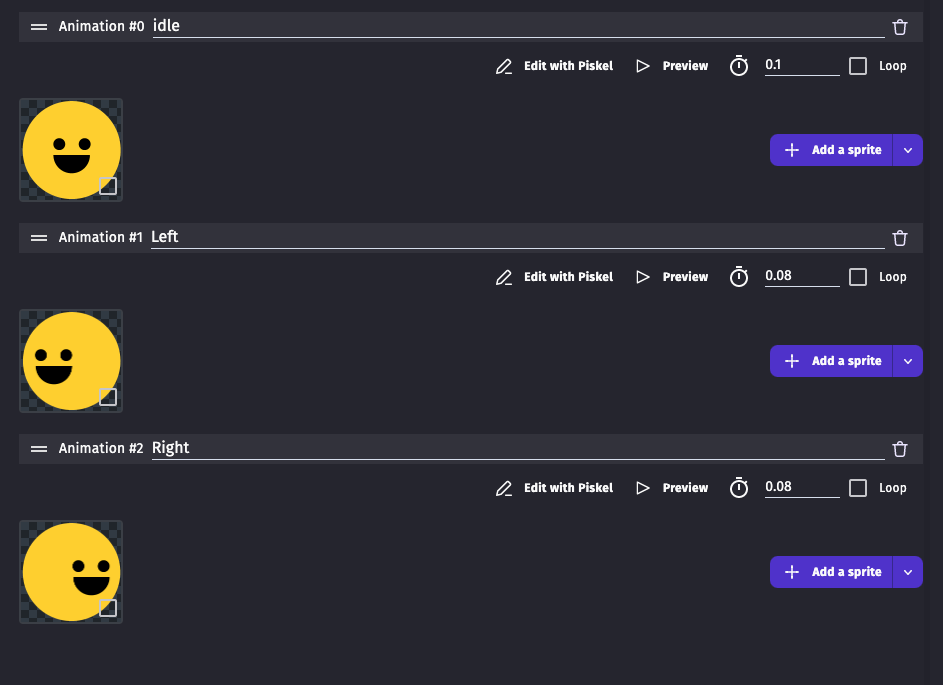Enable Loop for the idle animation
The image size is (943, 685).
click(x=858, y=66)
